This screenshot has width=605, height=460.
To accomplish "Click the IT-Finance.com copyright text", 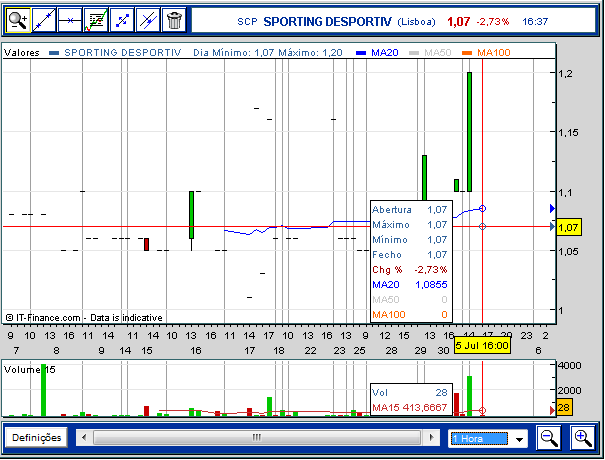I will (x=84, y=318).
